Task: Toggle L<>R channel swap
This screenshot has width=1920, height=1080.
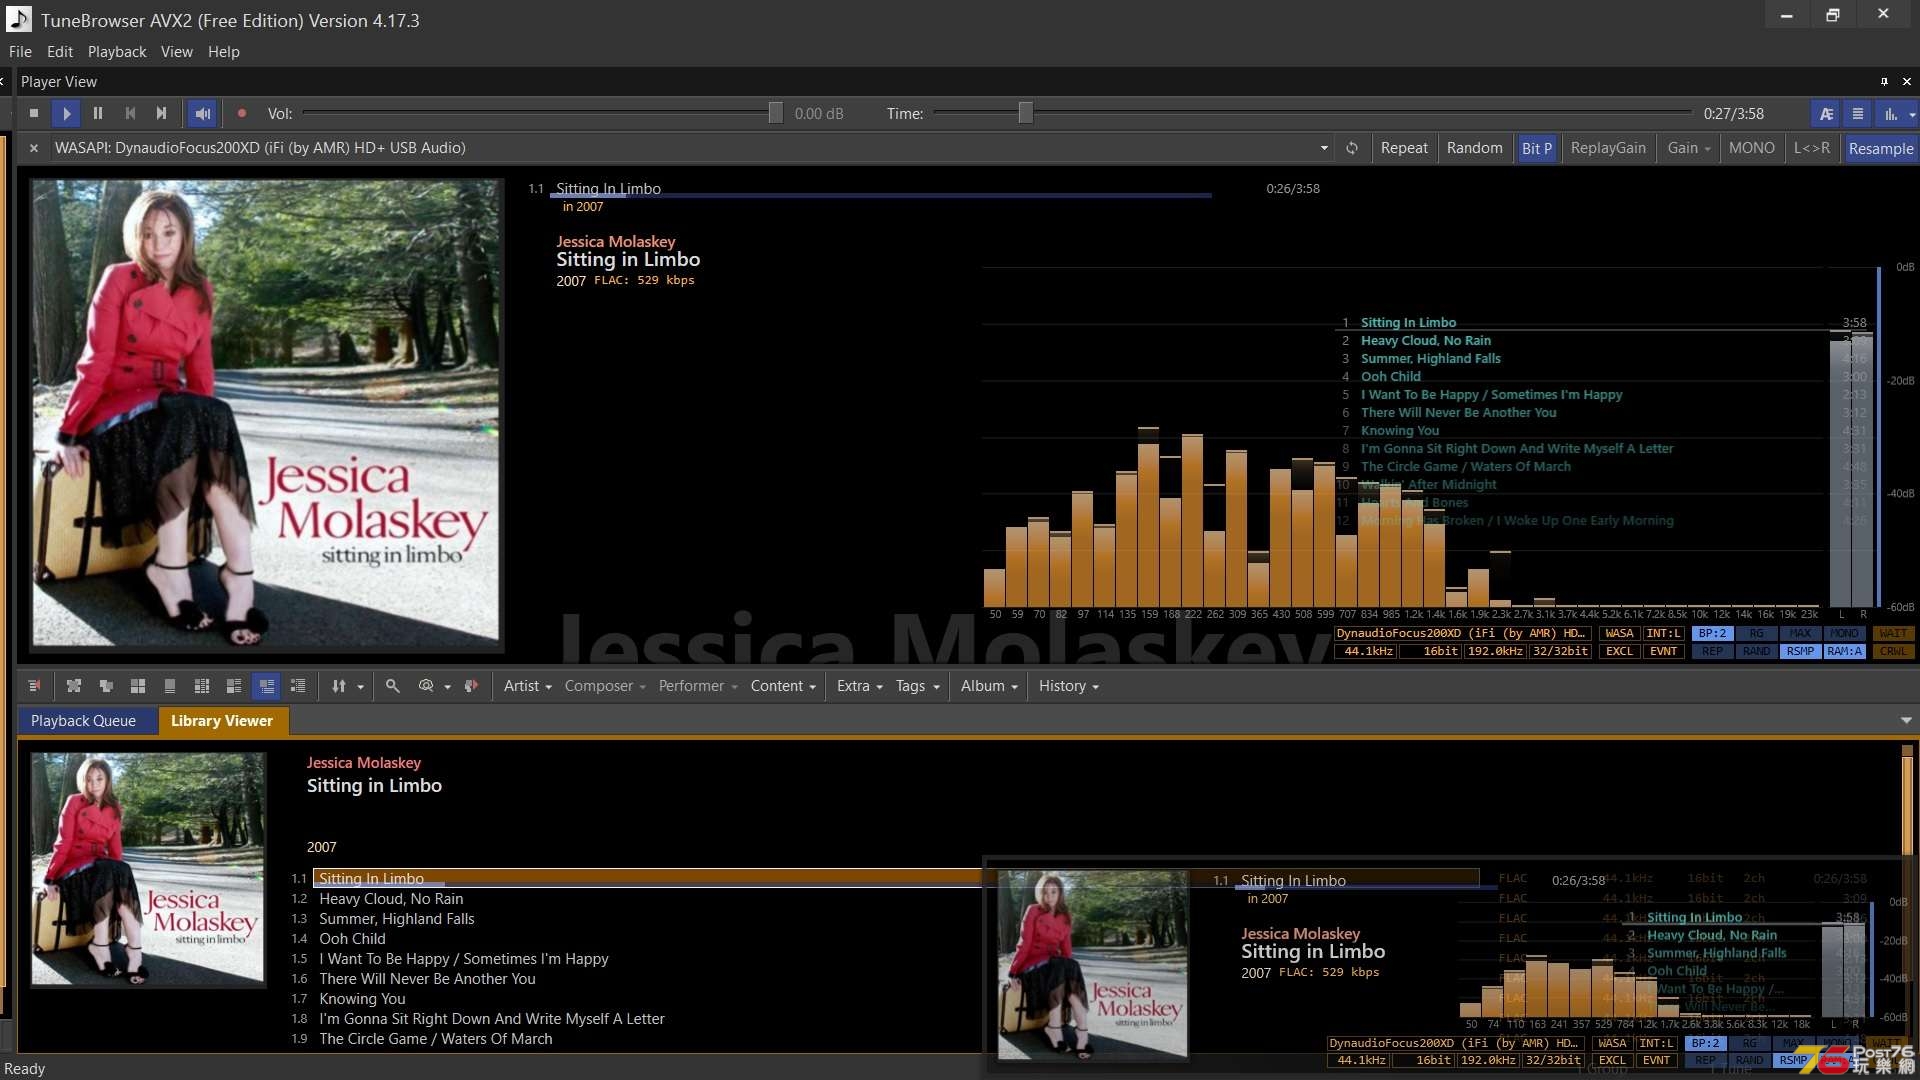Action: coord(1812,148)
